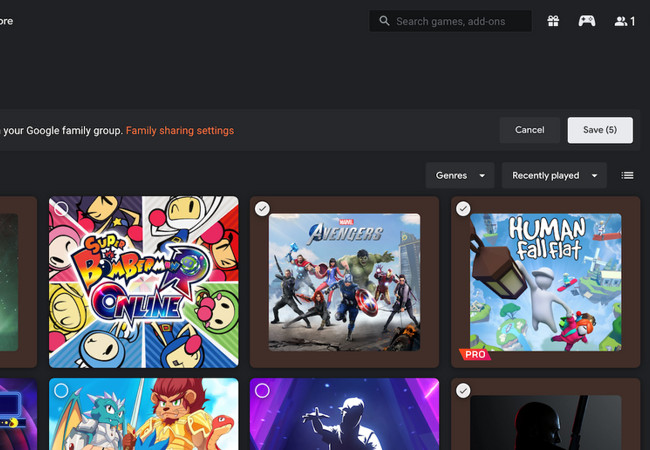The image size is (650, 450).
Task: Open the Genres dropdown
Action: (460, 176)
